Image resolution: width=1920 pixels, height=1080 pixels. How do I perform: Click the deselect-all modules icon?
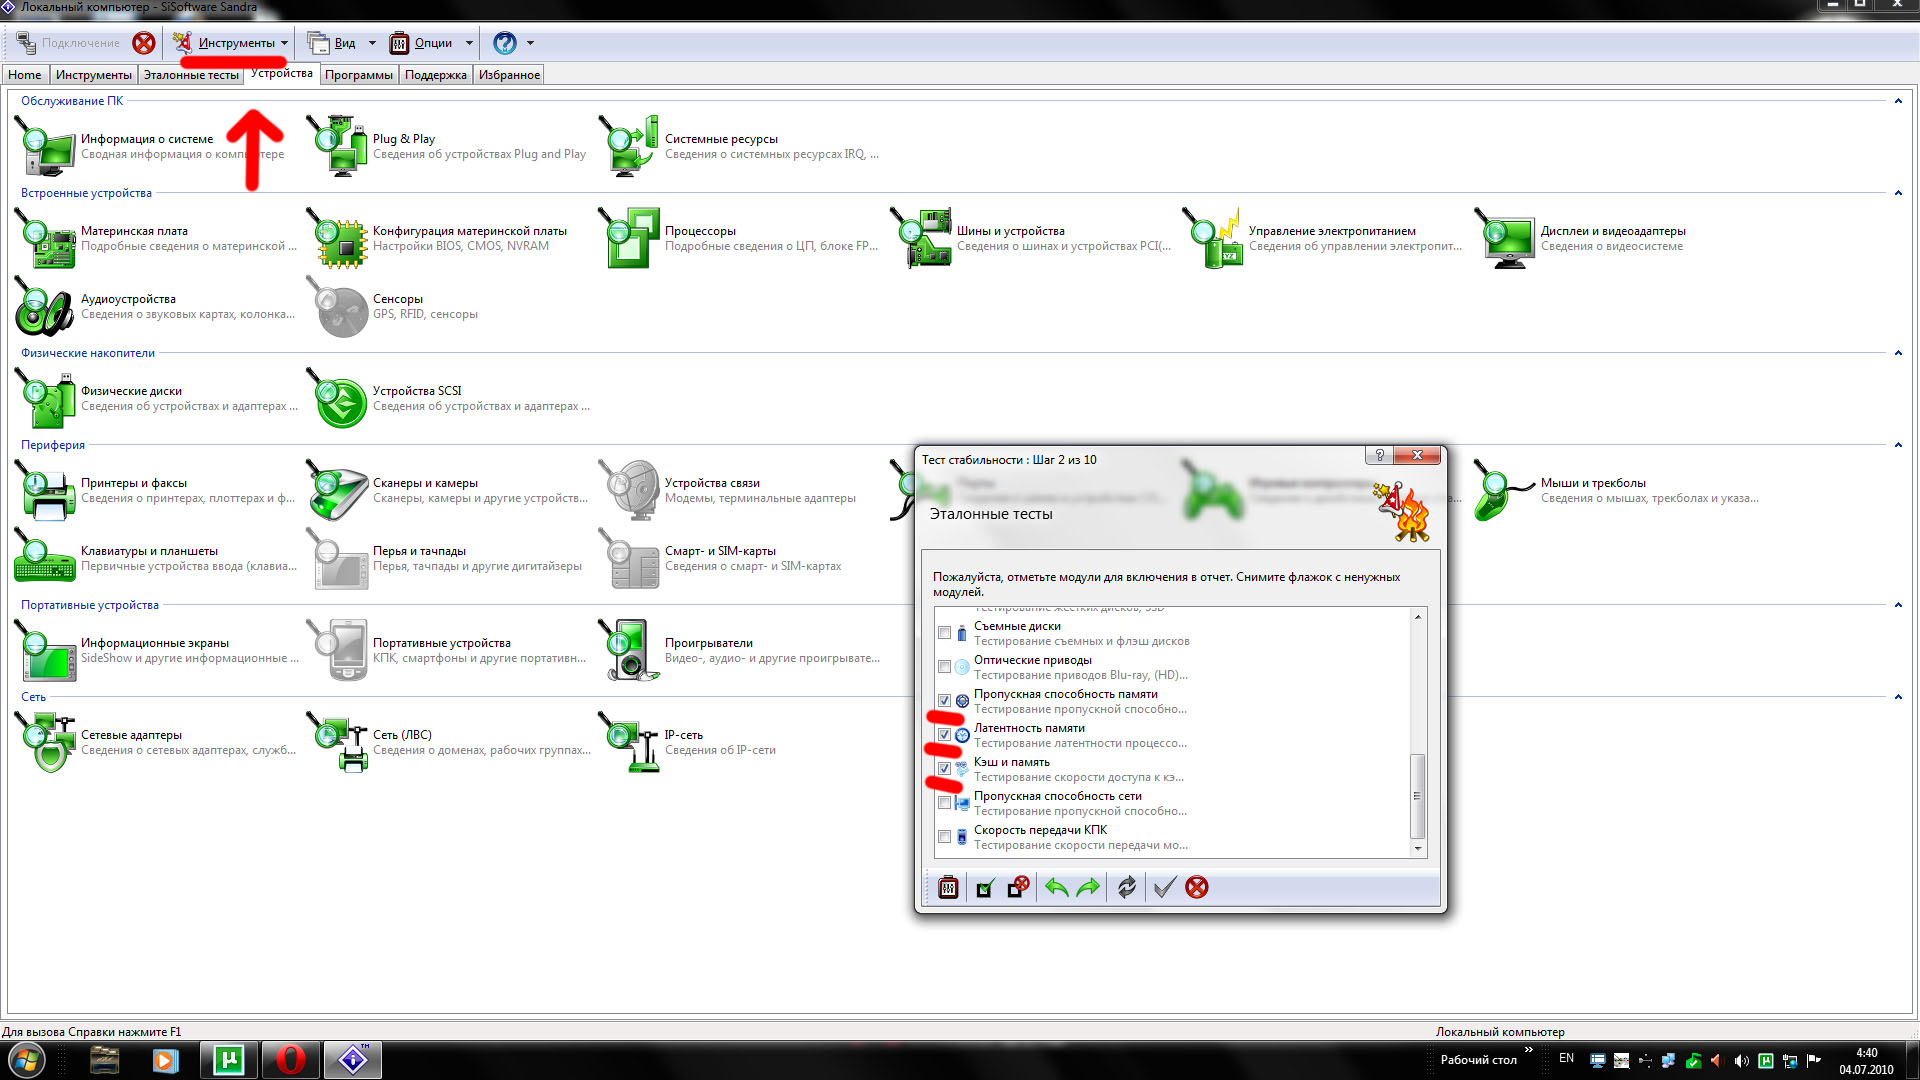point(1018,887)
